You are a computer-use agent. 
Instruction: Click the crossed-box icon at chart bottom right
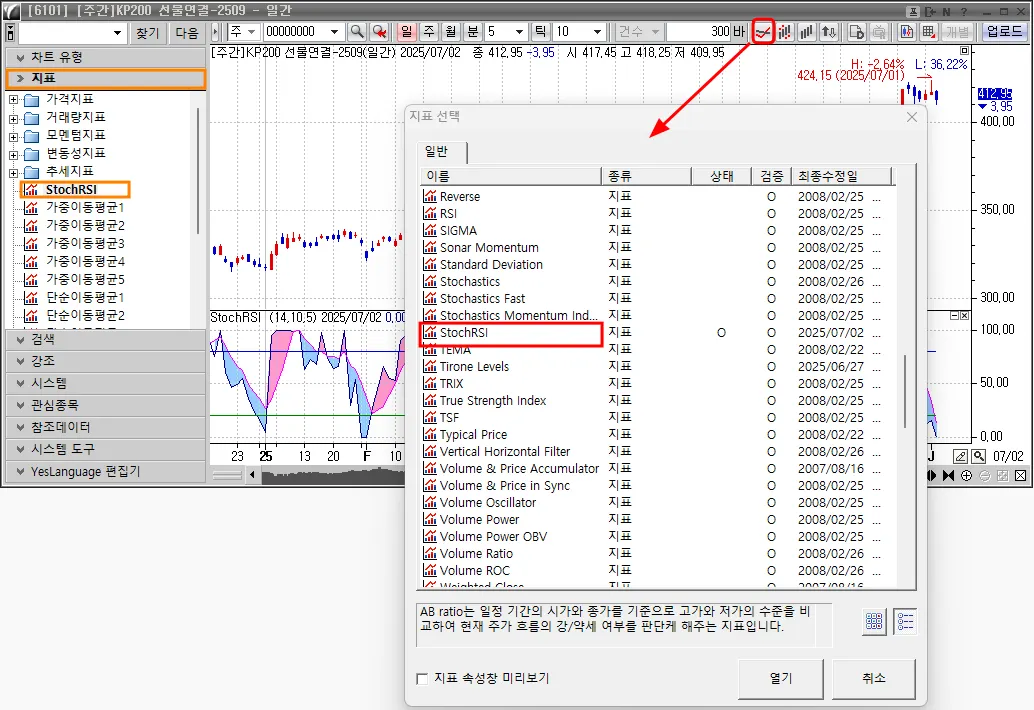tap(1020, 475)
